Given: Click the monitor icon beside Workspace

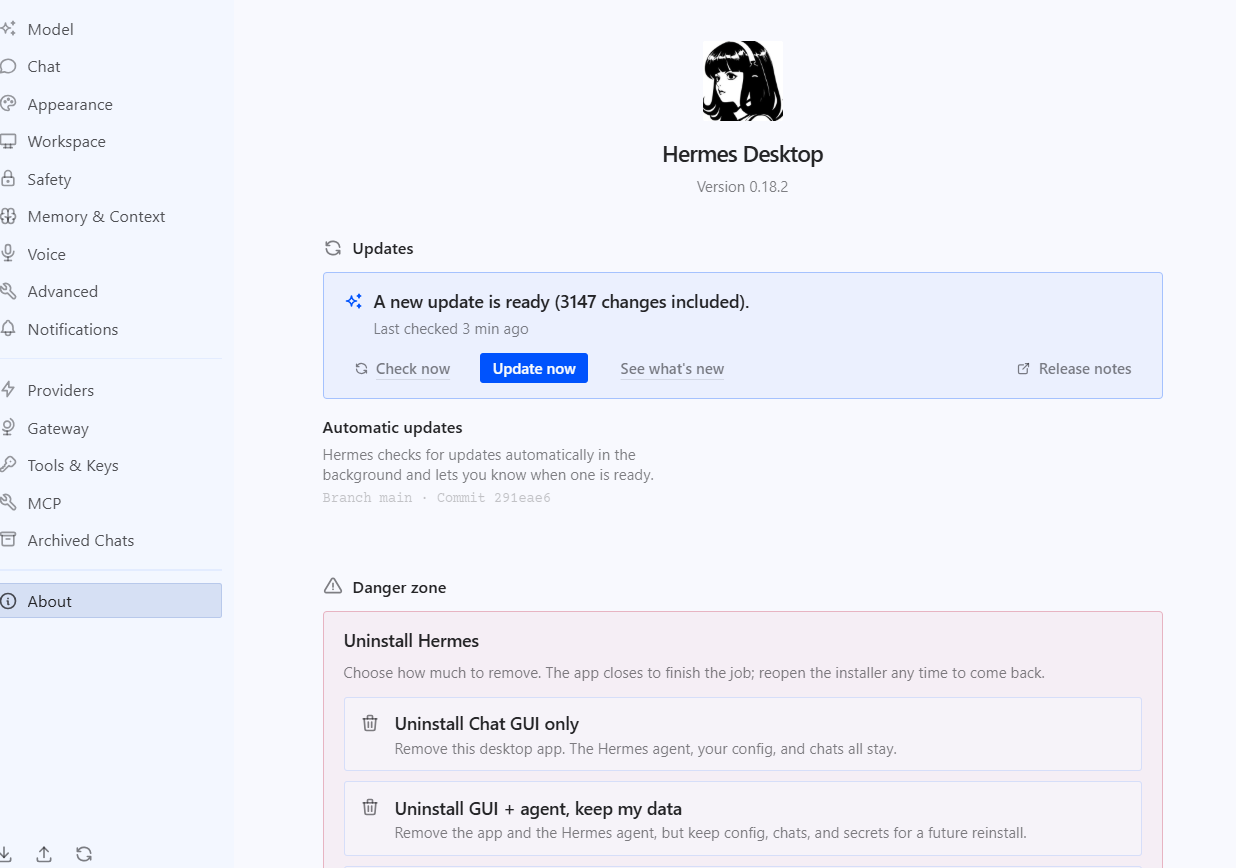Looking at the screenshot, I should [x=8, y=141].
